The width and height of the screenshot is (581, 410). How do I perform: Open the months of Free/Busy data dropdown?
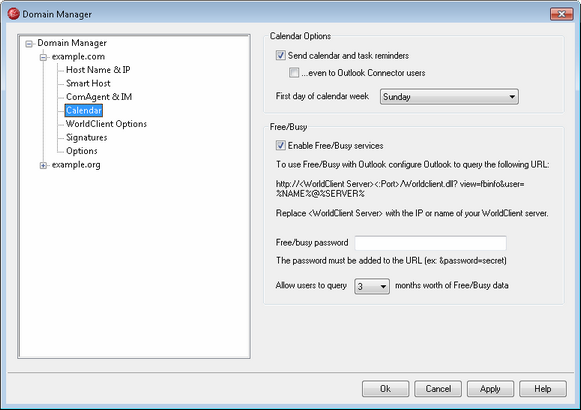point(372,286)
